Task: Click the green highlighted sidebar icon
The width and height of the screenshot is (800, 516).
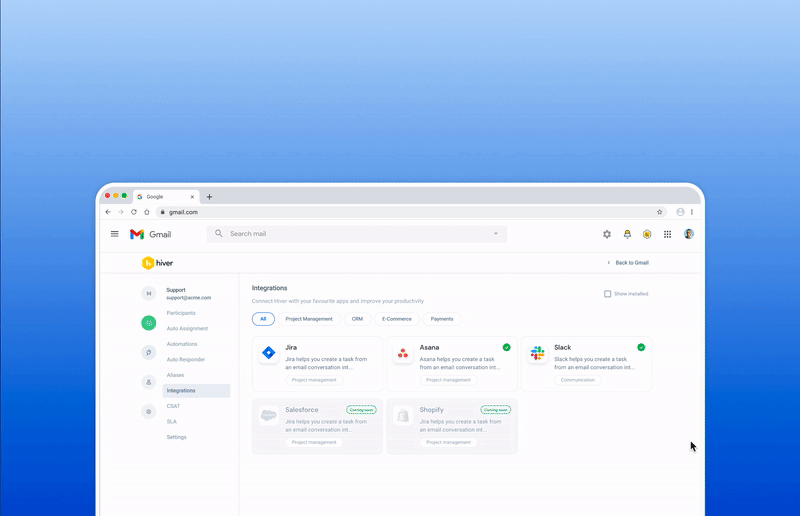Action: tap(148, 323)
